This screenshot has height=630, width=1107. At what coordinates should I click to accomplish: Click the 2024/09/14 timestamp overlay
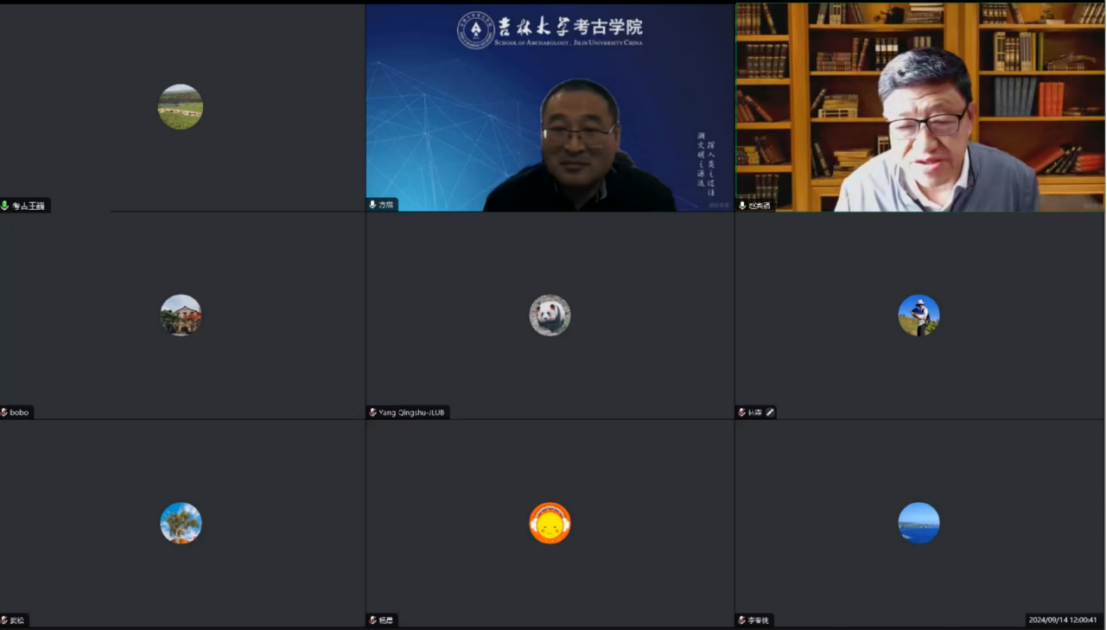[1062, 620]
